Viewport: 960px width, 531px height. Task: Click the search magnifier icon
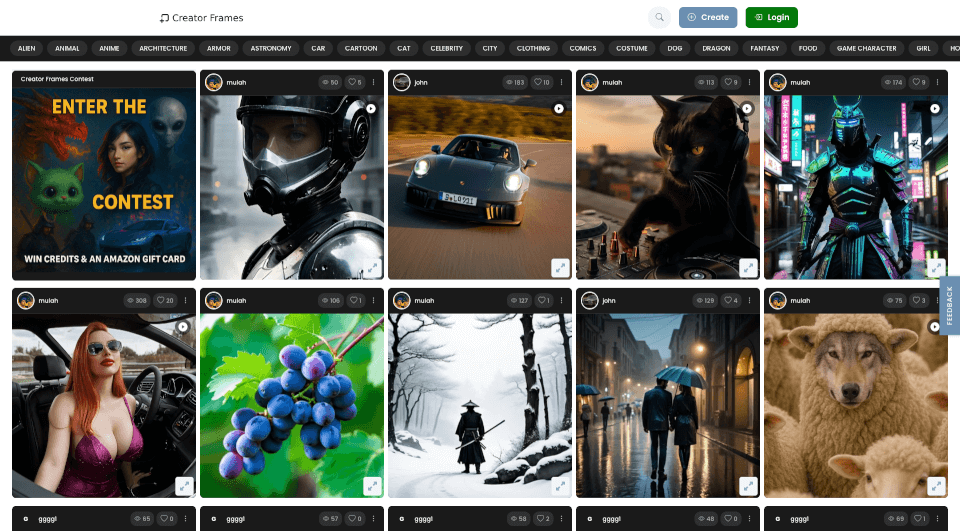(659, 17)
